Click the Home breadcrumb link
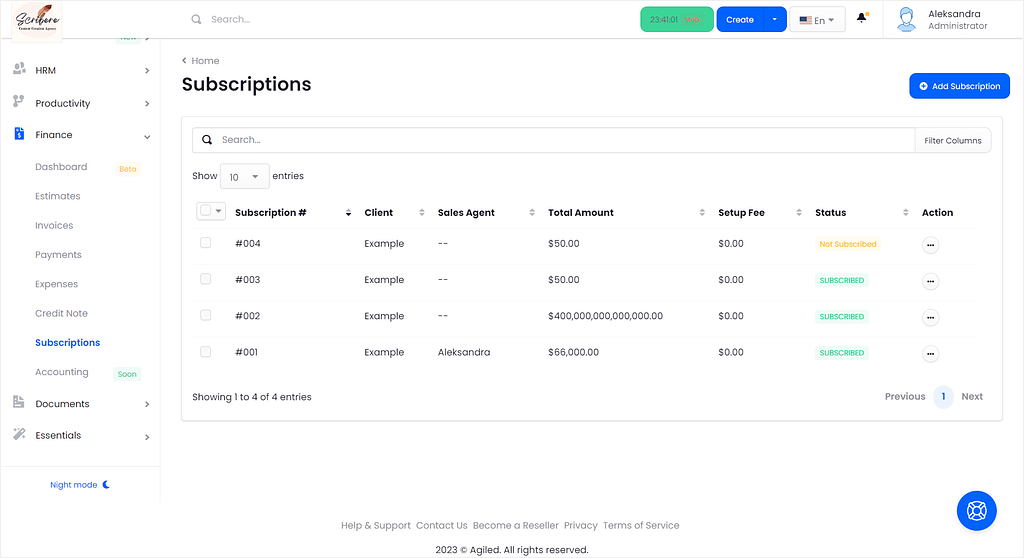The image size is (1024, 558). 205,61
